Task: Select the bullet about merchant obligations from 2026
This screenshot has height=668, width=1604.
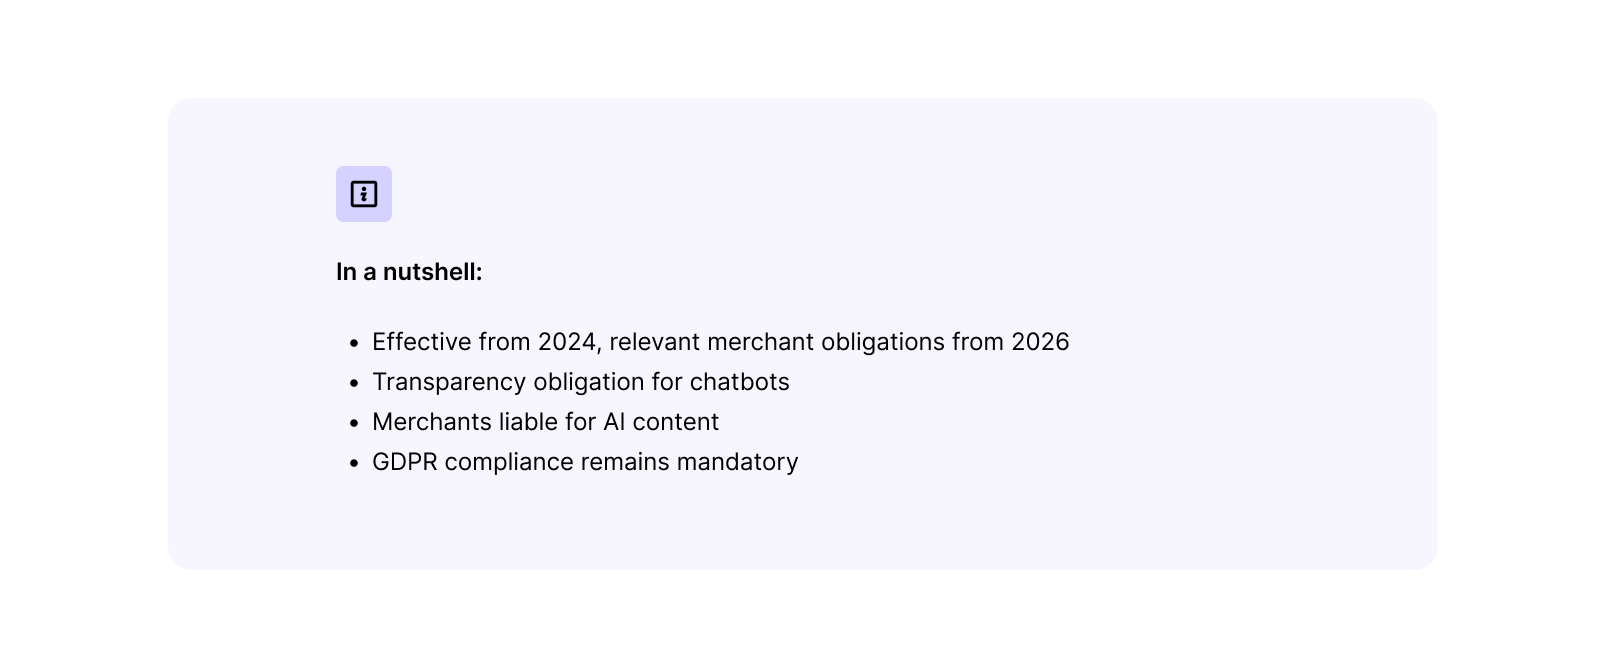Action: click(x=720, y=342)
